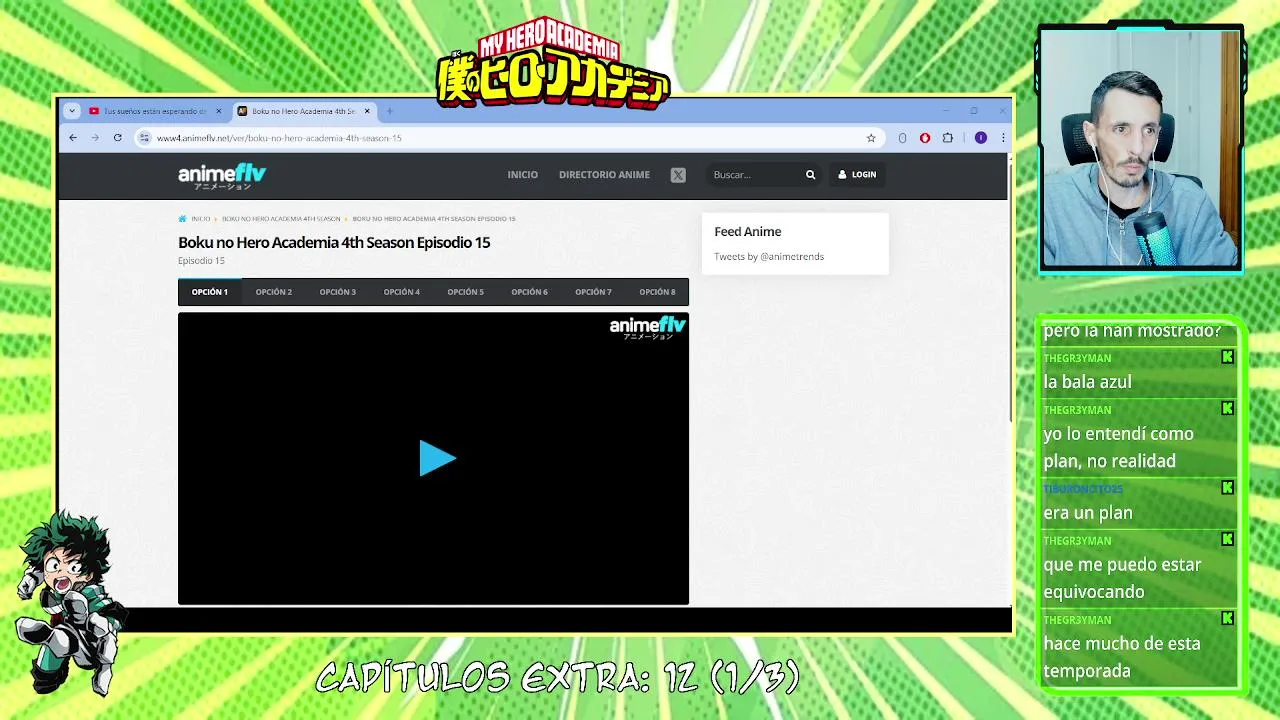Select the OPCIÓN 2 video server tab
Image resolution: width=1280 pixels, height=720 pixels.
[x=274, y=292]
